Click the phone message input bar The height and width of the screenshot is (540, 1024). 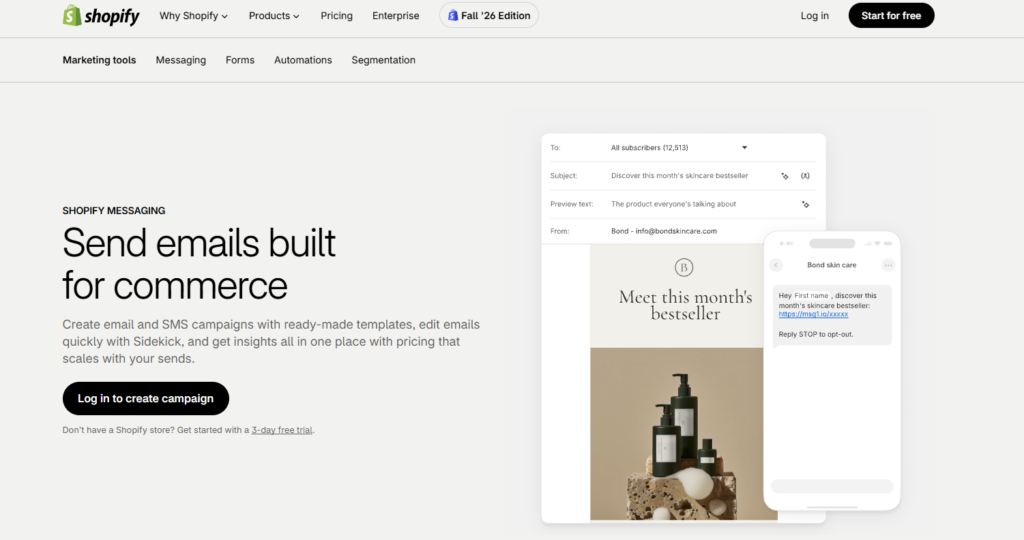pyautogui.click(x=831, y=486)
